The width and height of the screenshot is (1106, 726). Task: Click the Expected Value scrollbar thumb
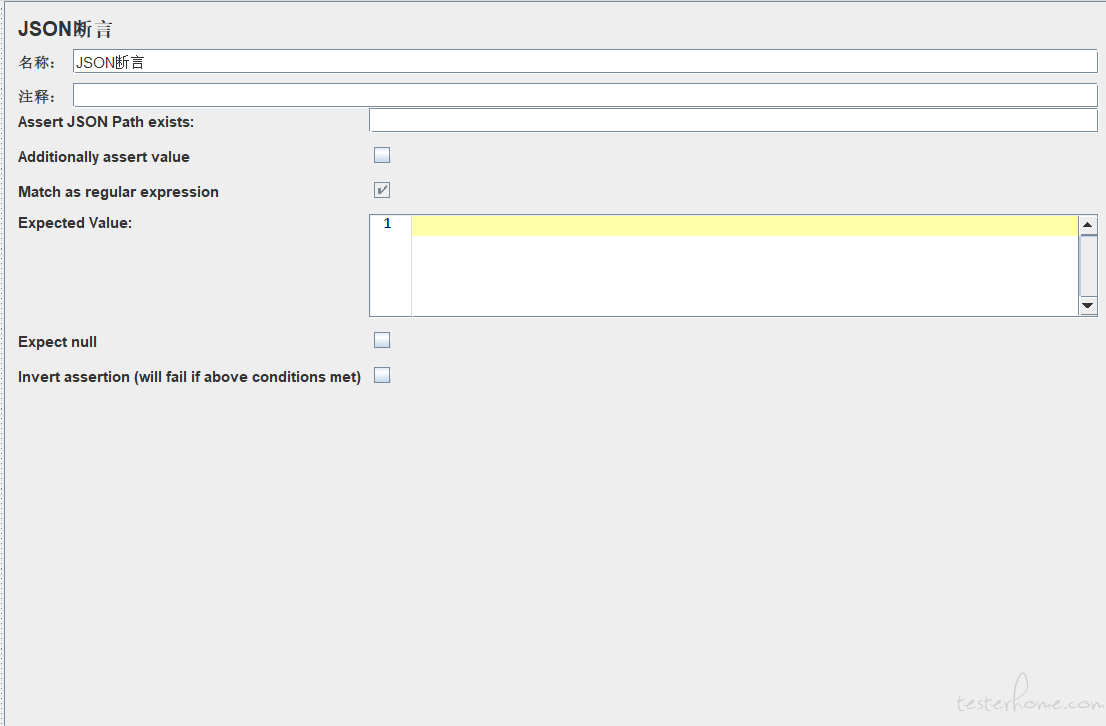(x=1088, y=264)
